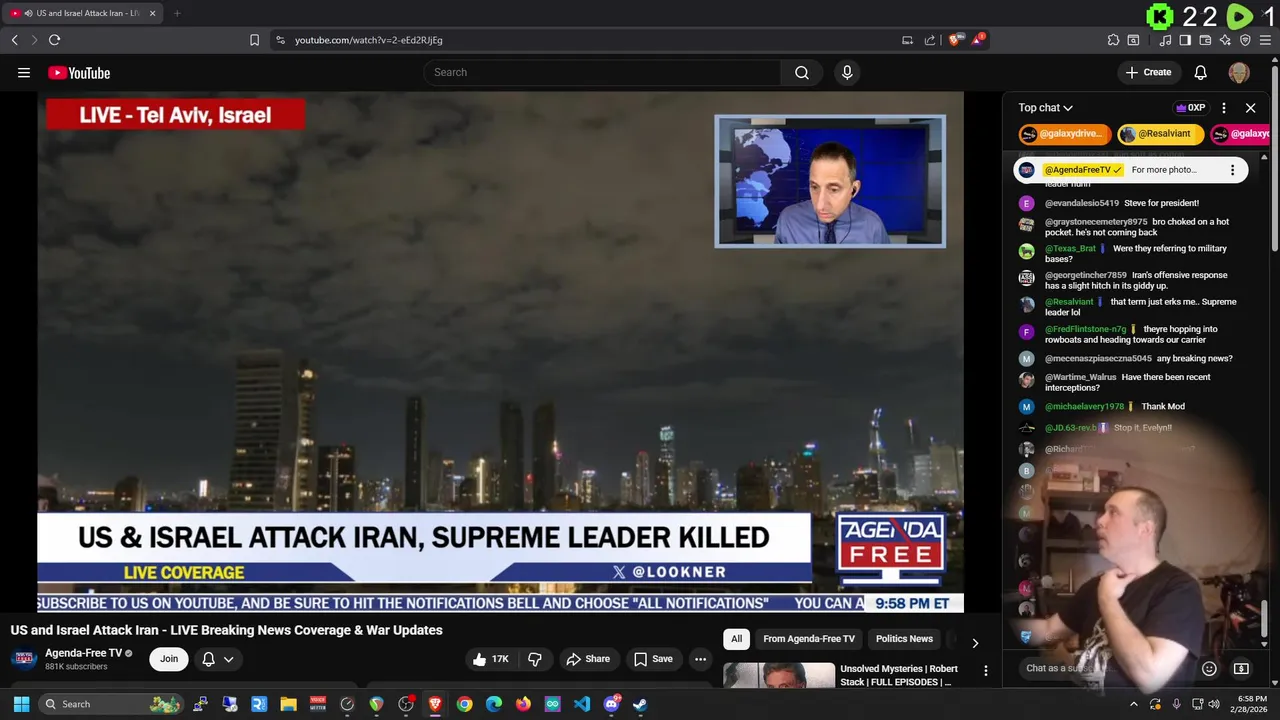The width and height of the screenshot is (1280, 720).
Task: Open the browser extensions puzzle icon
Action: [1113, 40]
